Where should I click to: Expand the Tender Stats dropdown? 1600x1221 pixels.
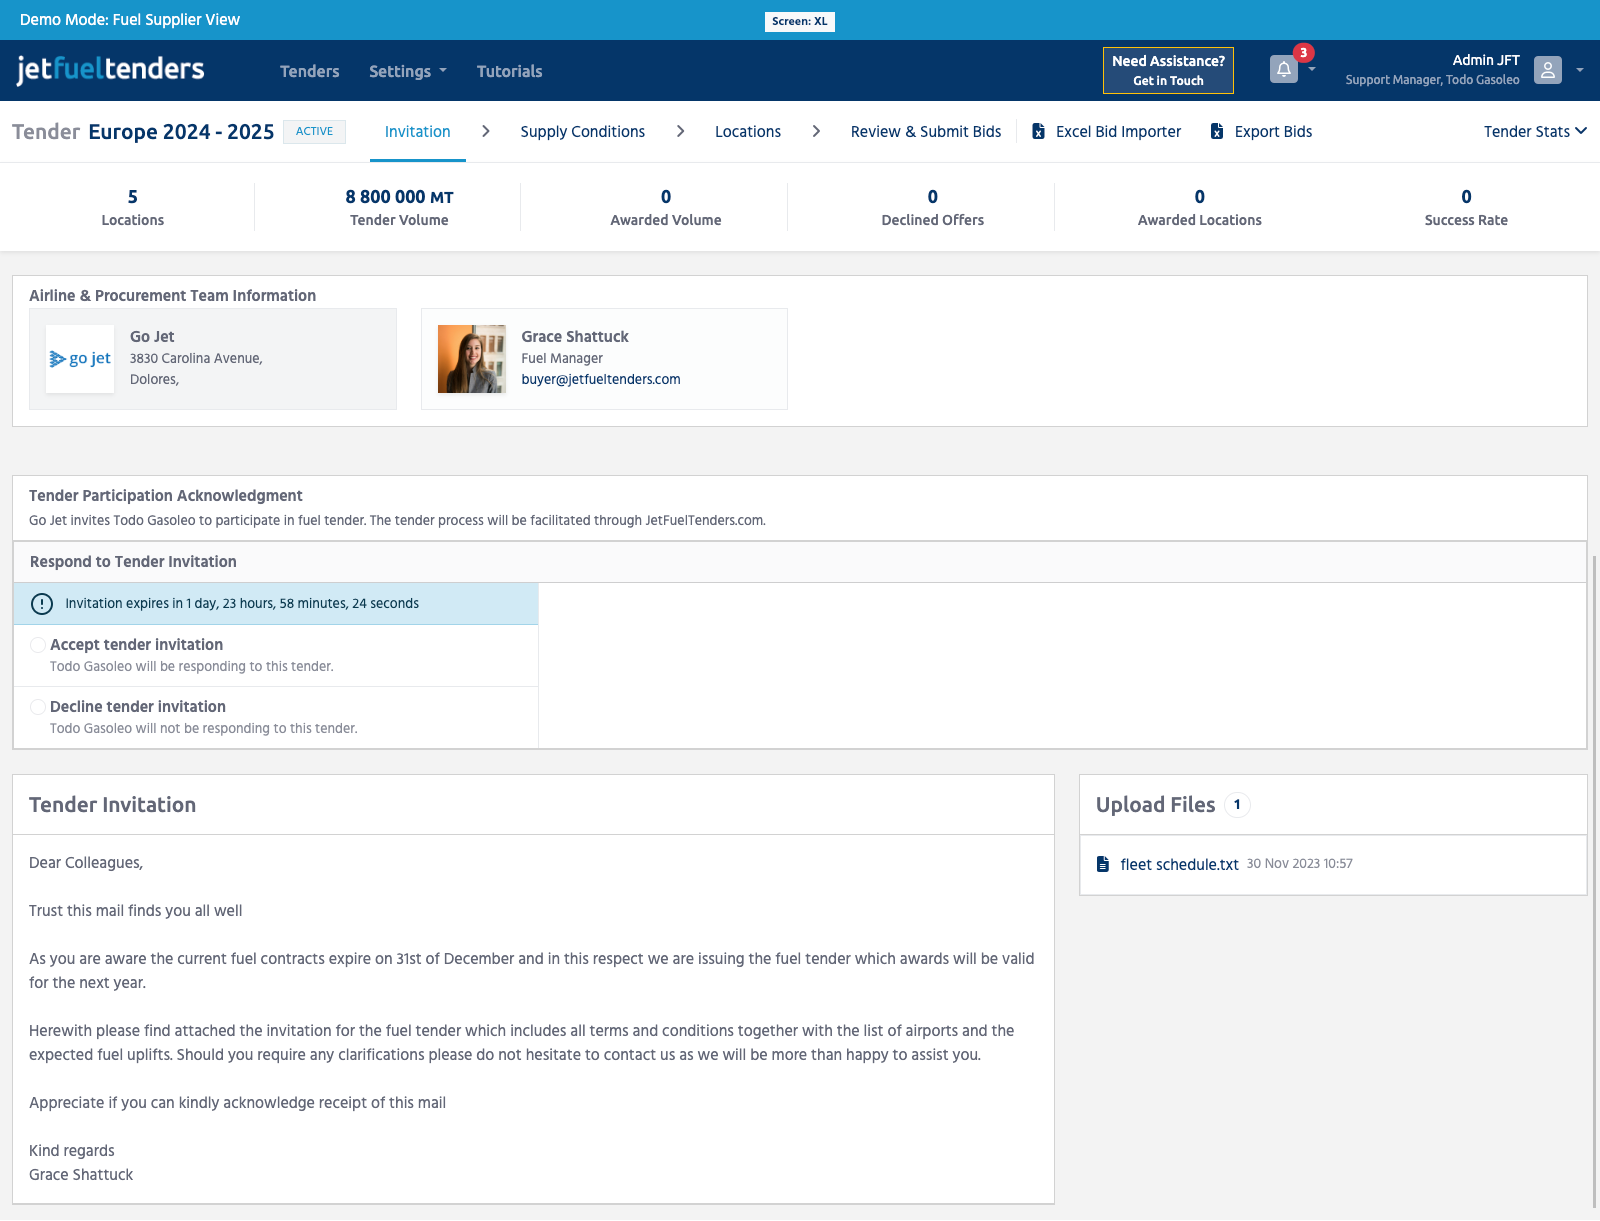coord(1534,132)
